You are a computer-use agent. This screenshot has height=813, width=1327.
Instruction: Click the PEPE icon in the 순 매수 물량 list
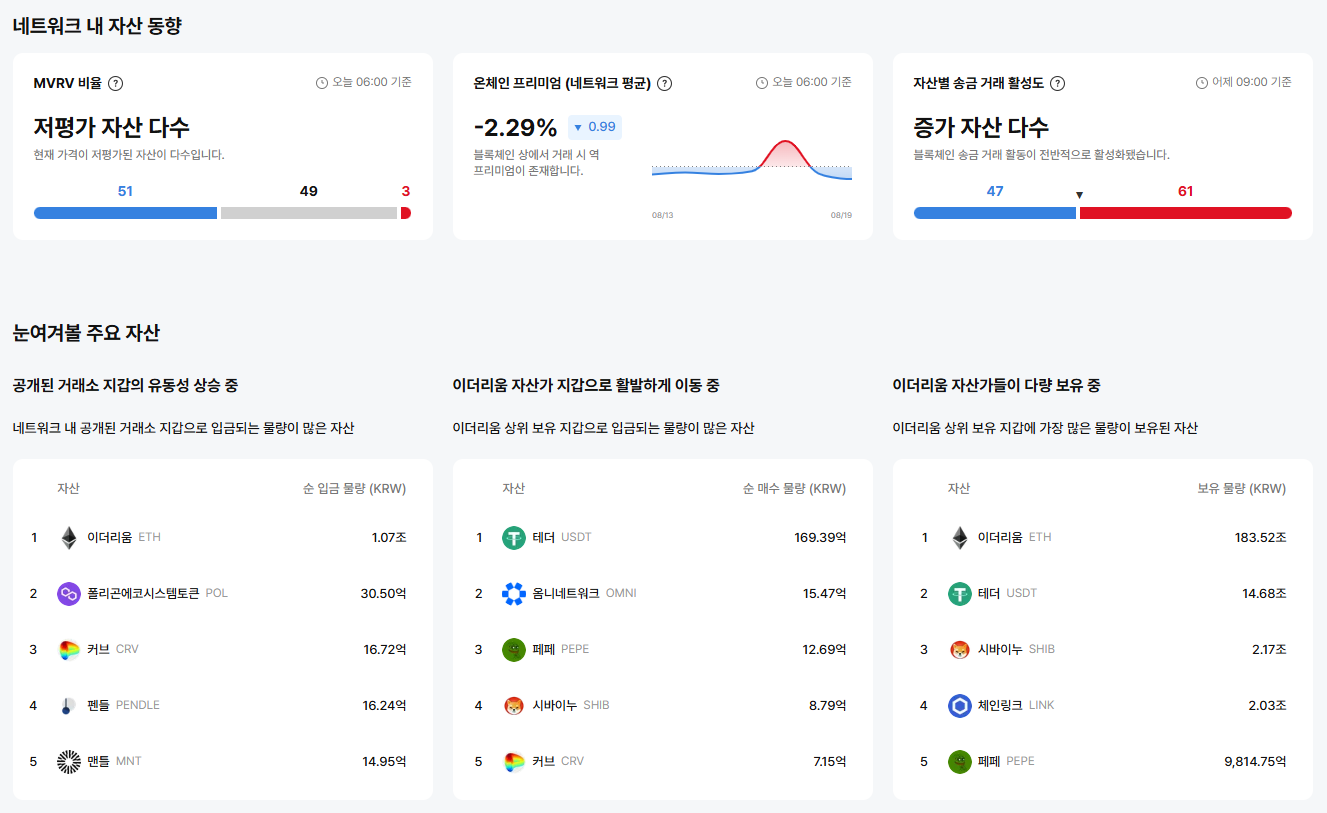(514, 650)
